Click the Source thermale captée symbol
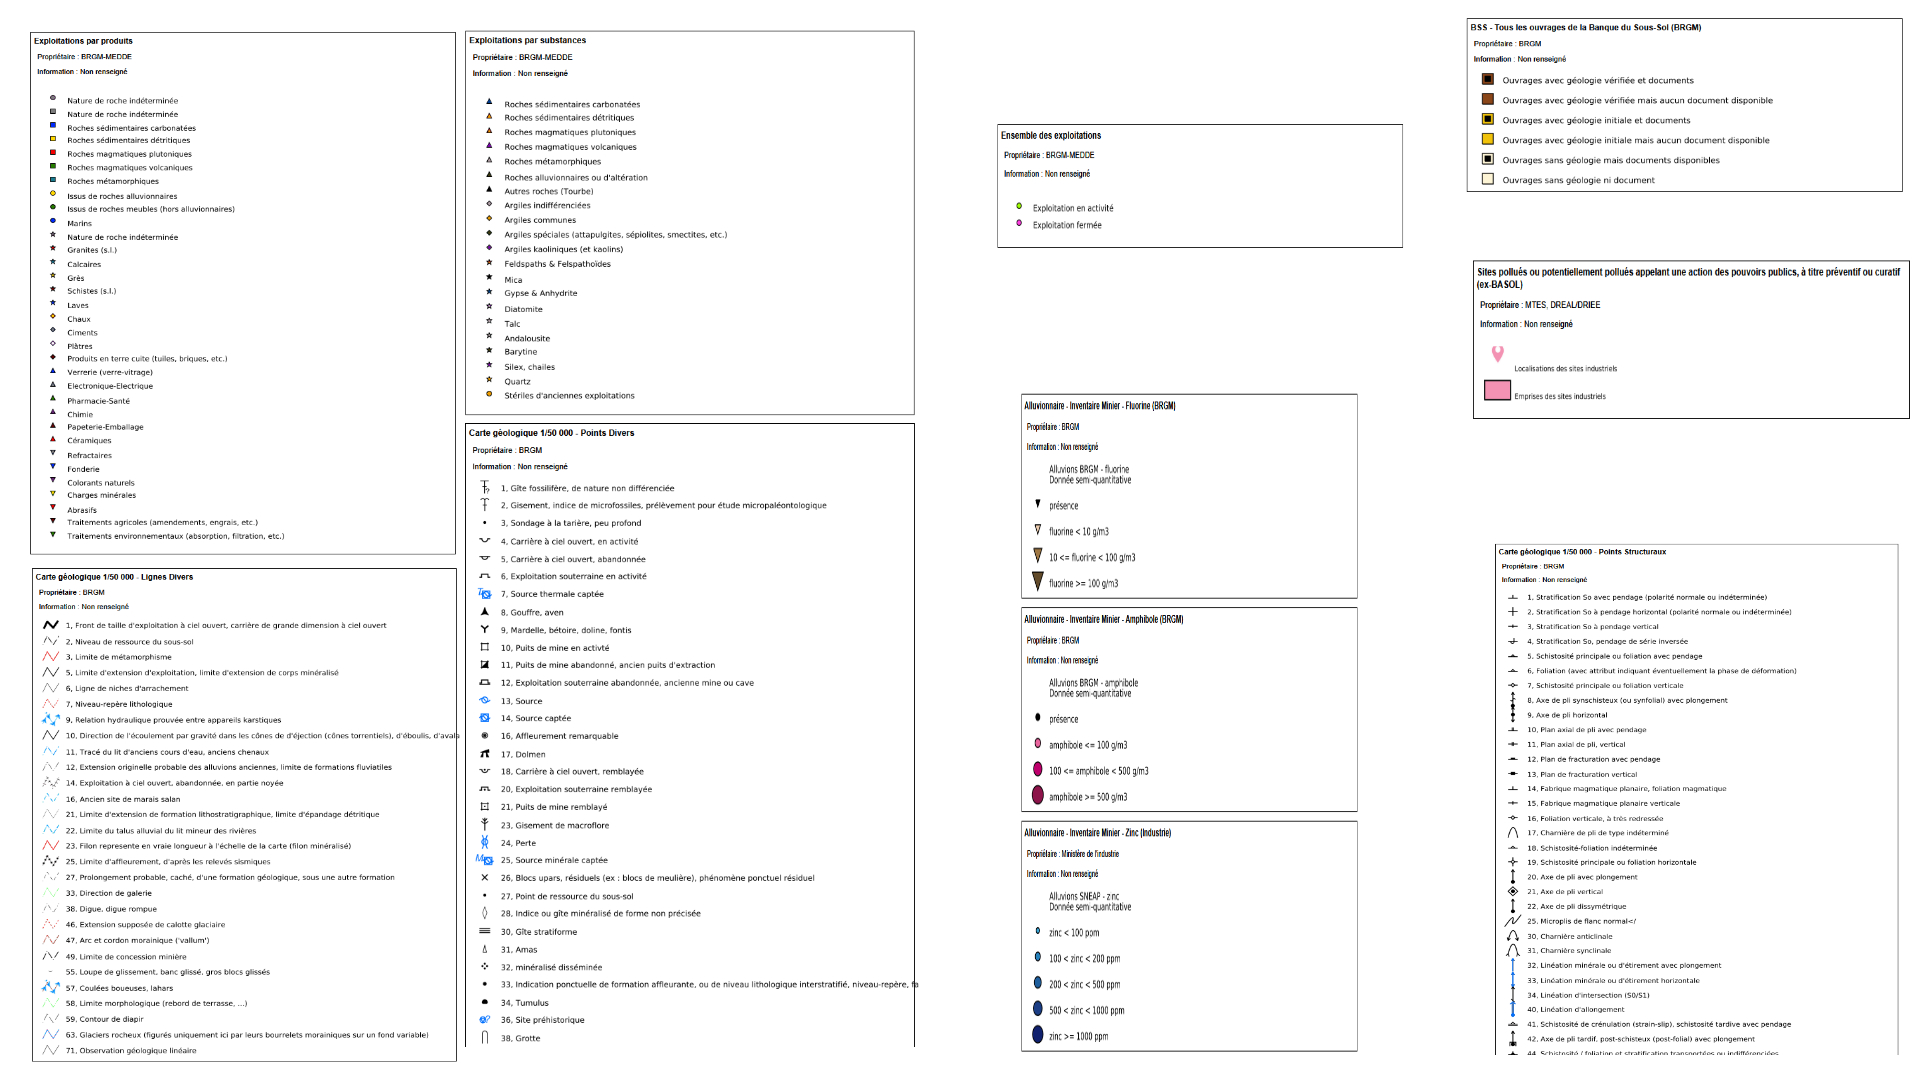 pos(485,594)
